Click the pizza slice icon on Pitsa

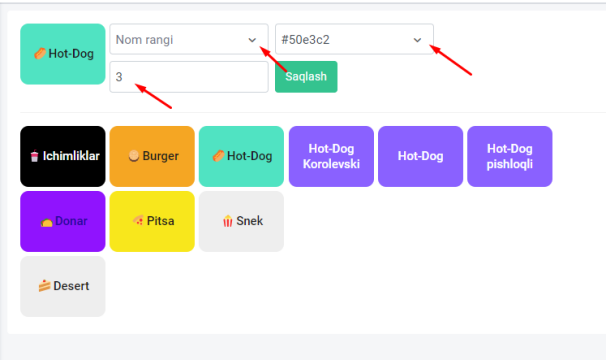pyautogui.click(x=138, y=221)
